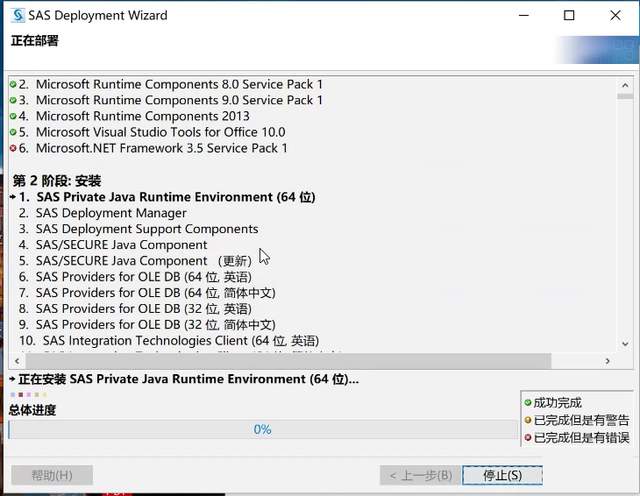The image size is (640, 496).
Task: Click the 正在安装 SAS Private Java status text
Action: [x=189, y=379]
